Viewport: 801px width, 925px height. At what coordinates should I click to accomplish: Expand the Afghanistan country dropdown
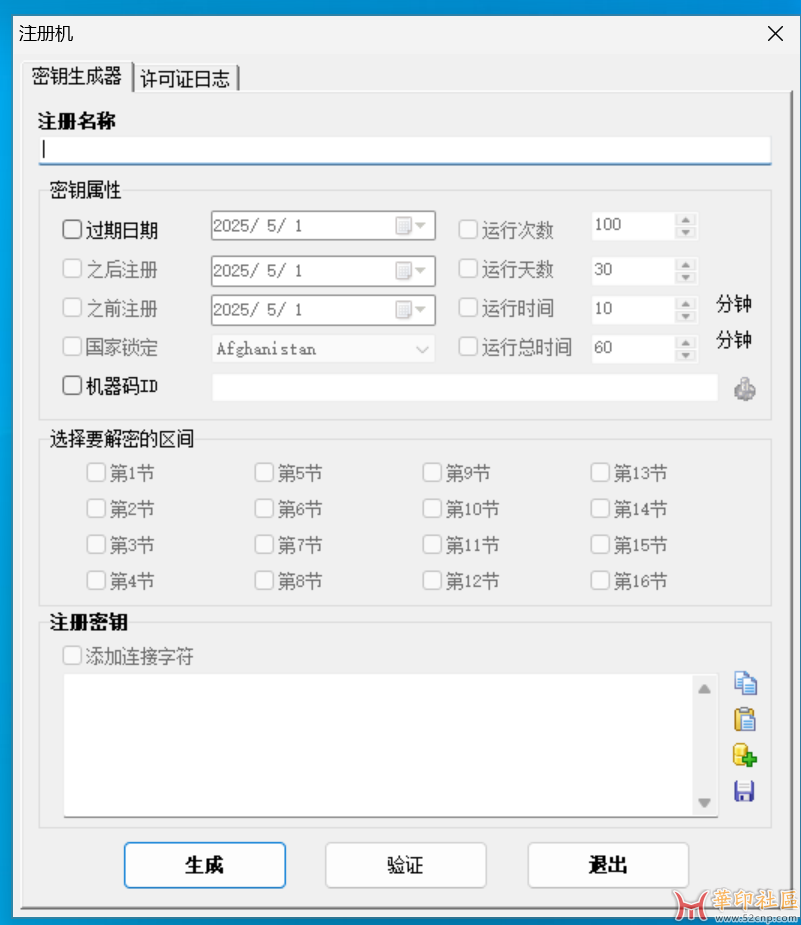point(422,349)
